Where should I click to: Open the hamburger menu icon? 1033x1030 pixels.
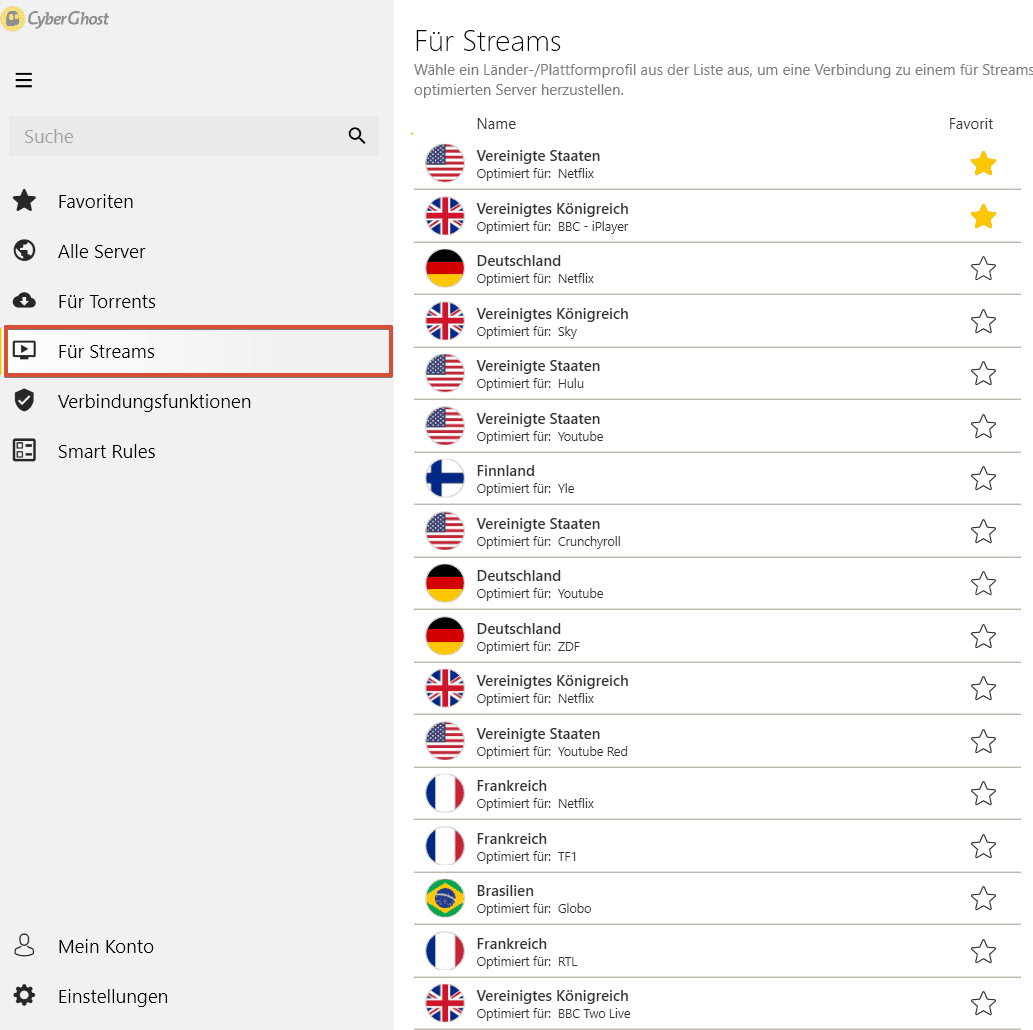(24, 80)
